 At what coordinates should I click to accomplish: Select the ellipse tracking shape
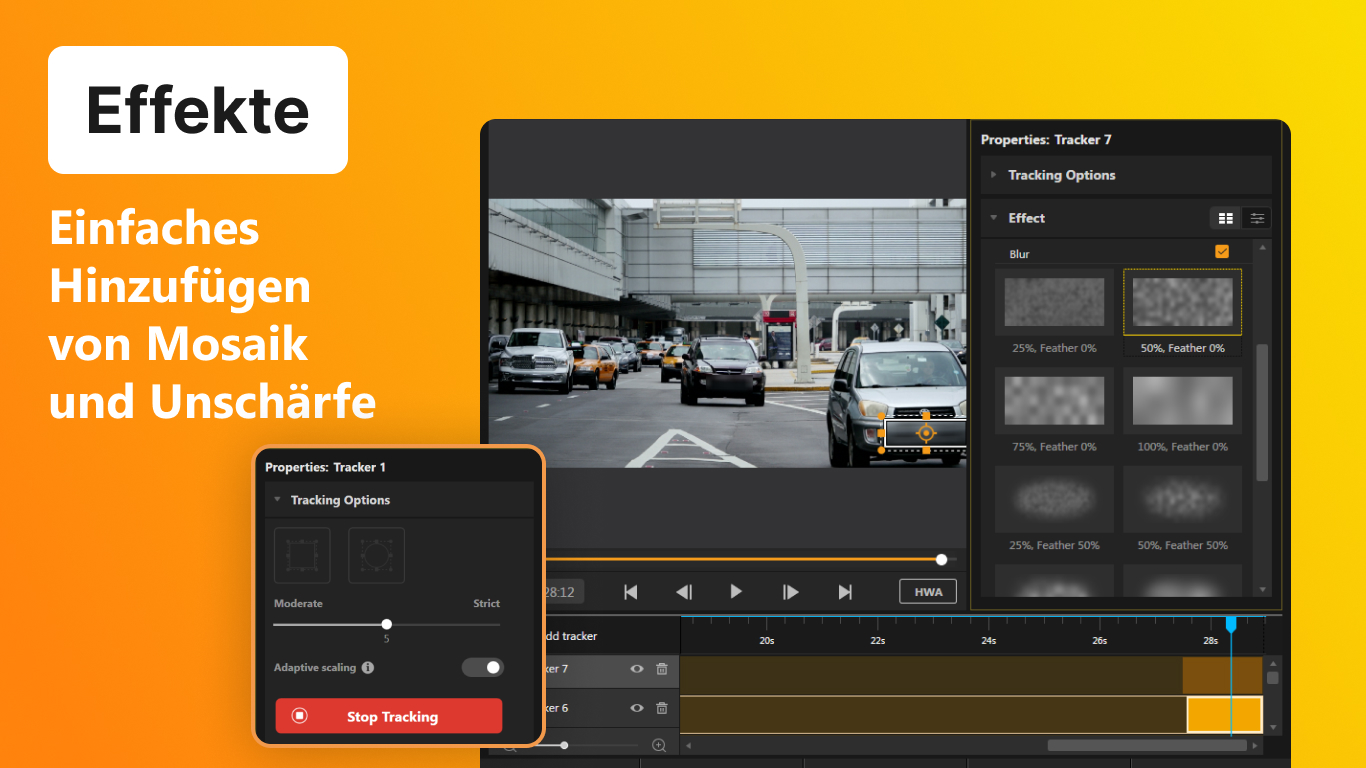pyautogui.click(x=376, y=555)
